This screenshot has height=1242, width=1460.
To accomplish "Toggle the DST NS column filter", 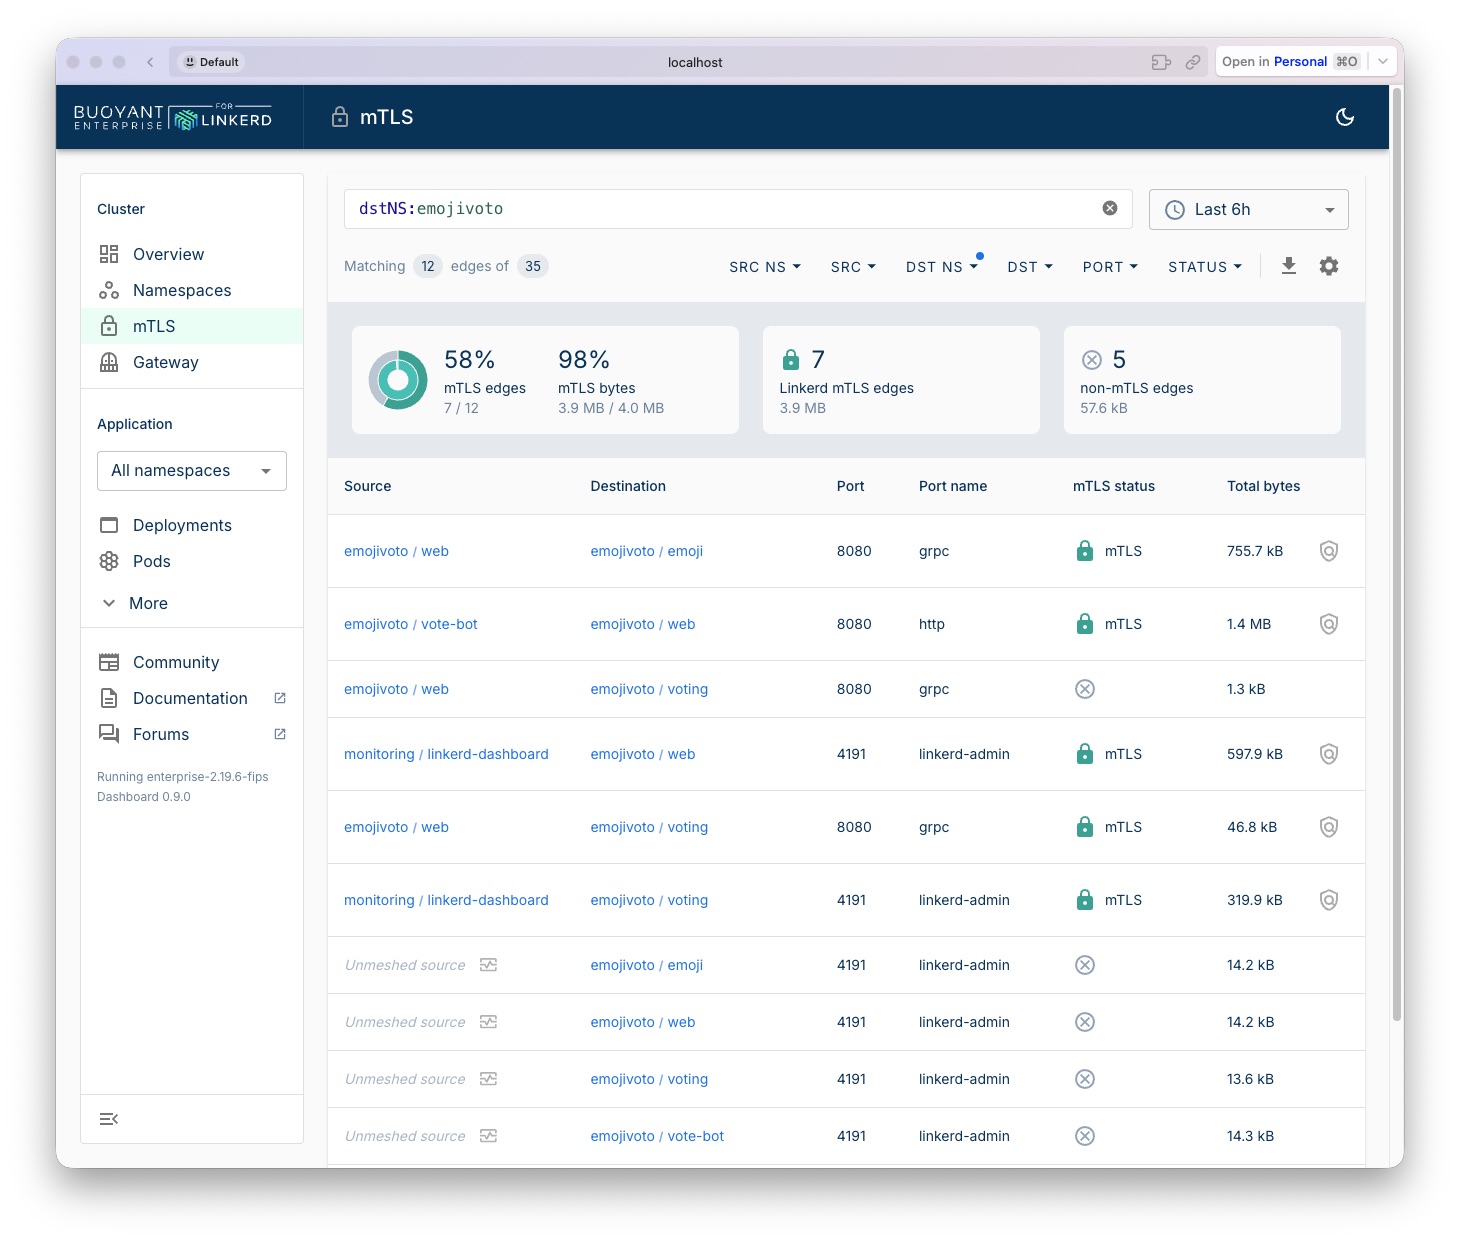I will [x=941, y=267].
